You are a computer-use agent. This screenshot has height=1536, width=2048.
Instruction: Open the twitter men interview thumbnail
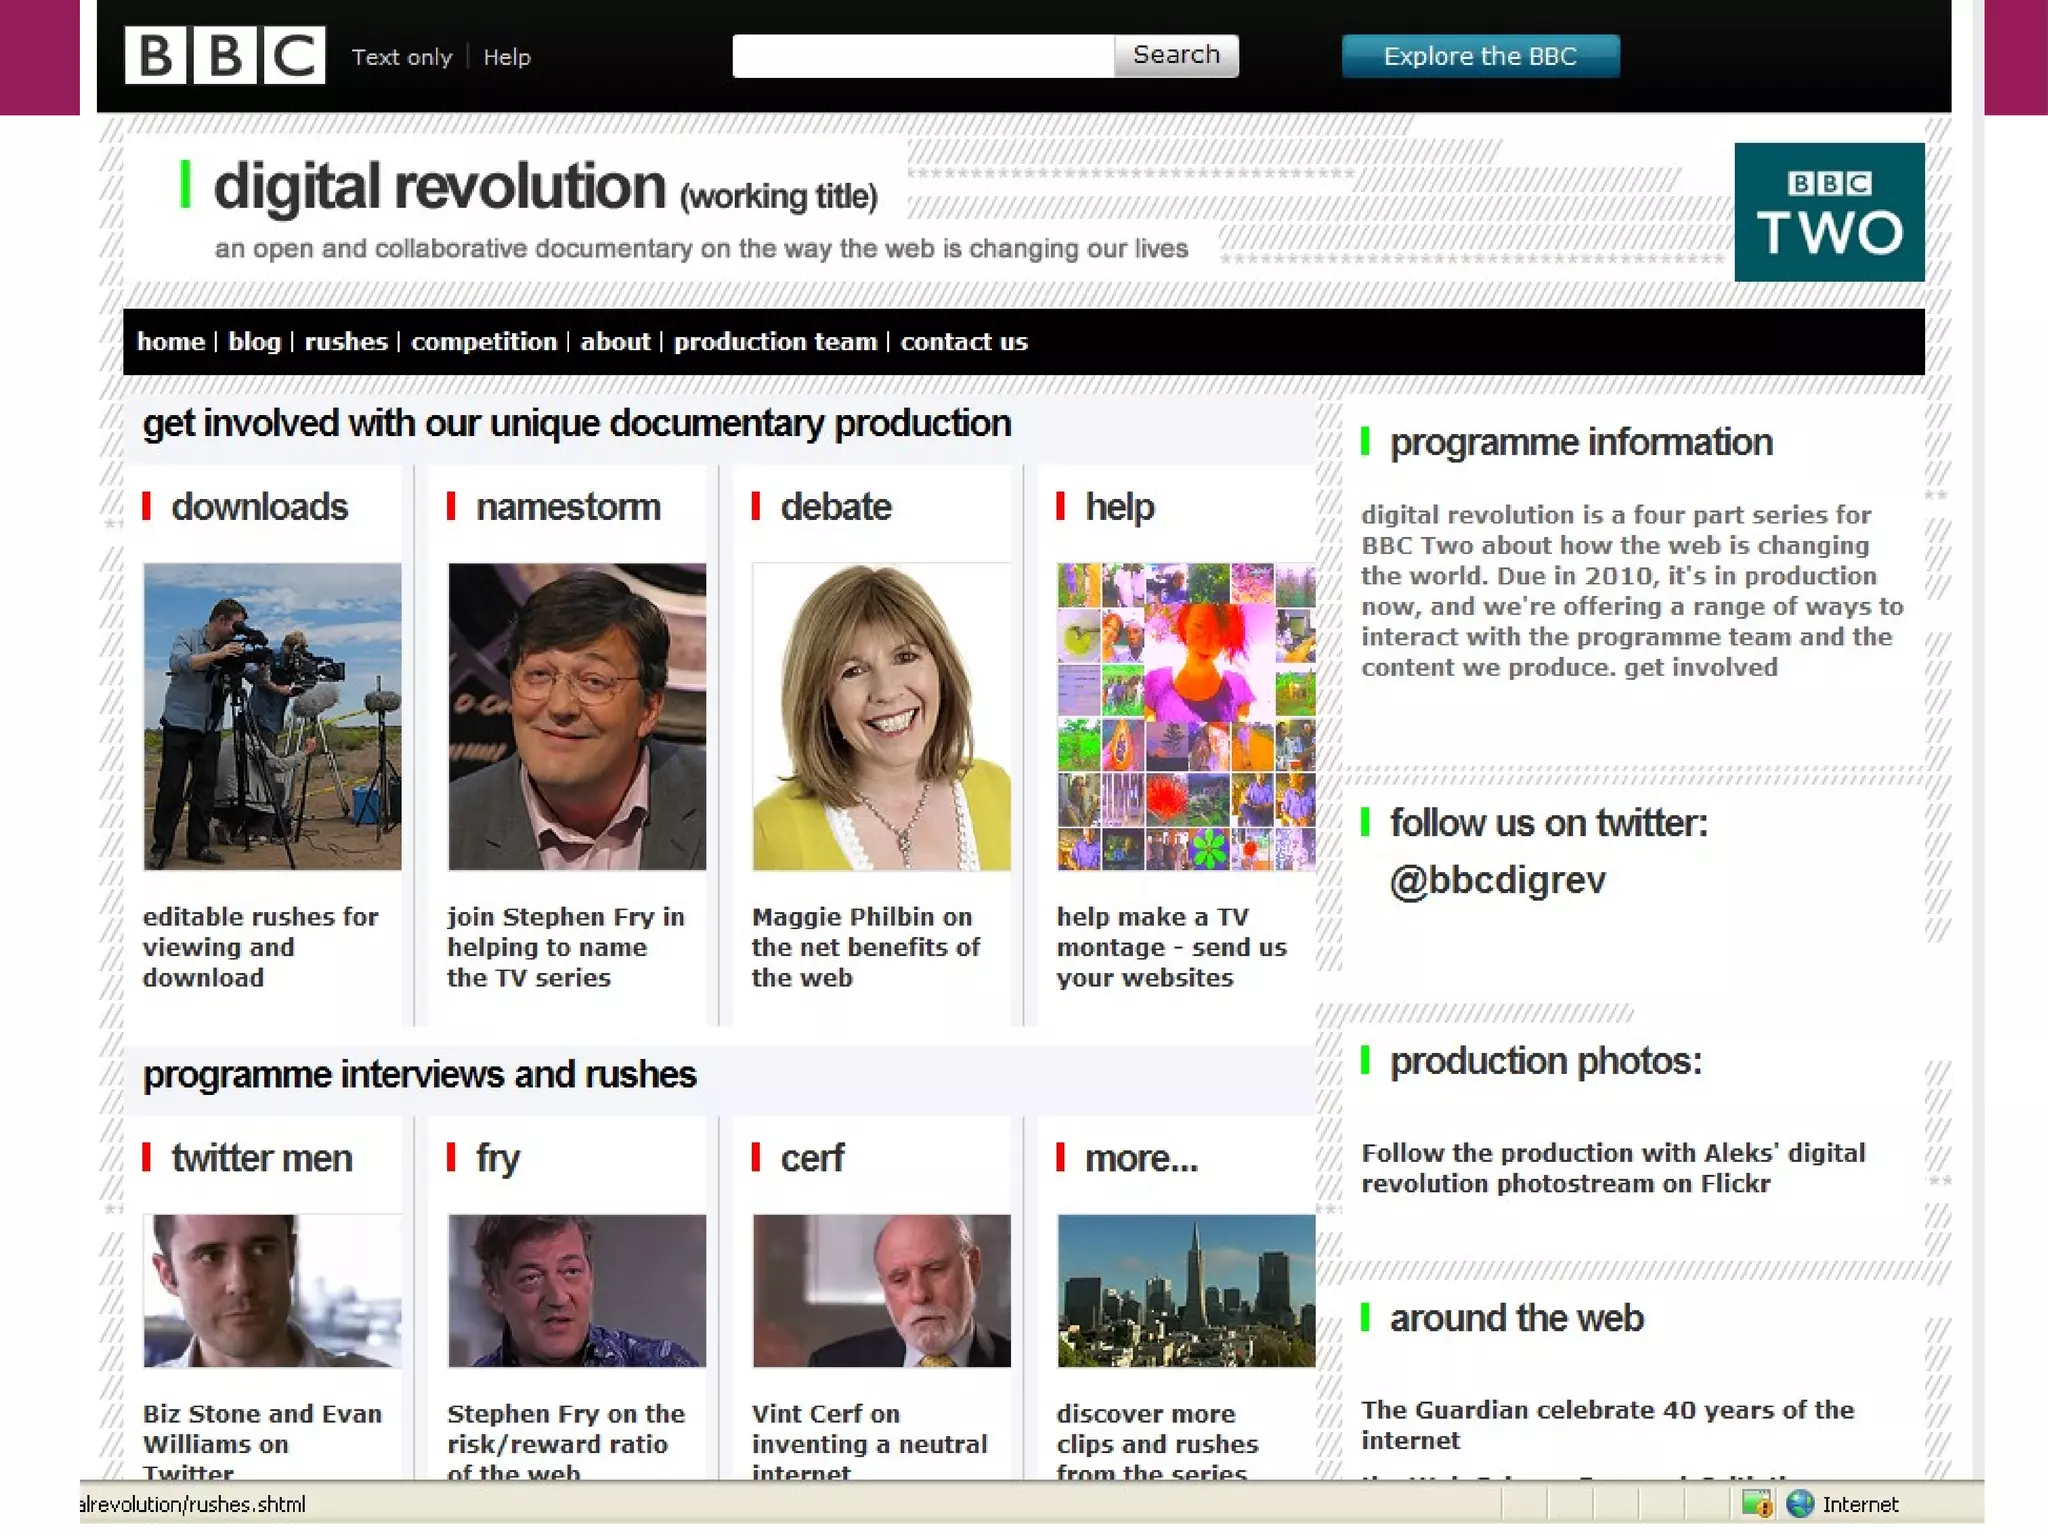[271, 1290]
